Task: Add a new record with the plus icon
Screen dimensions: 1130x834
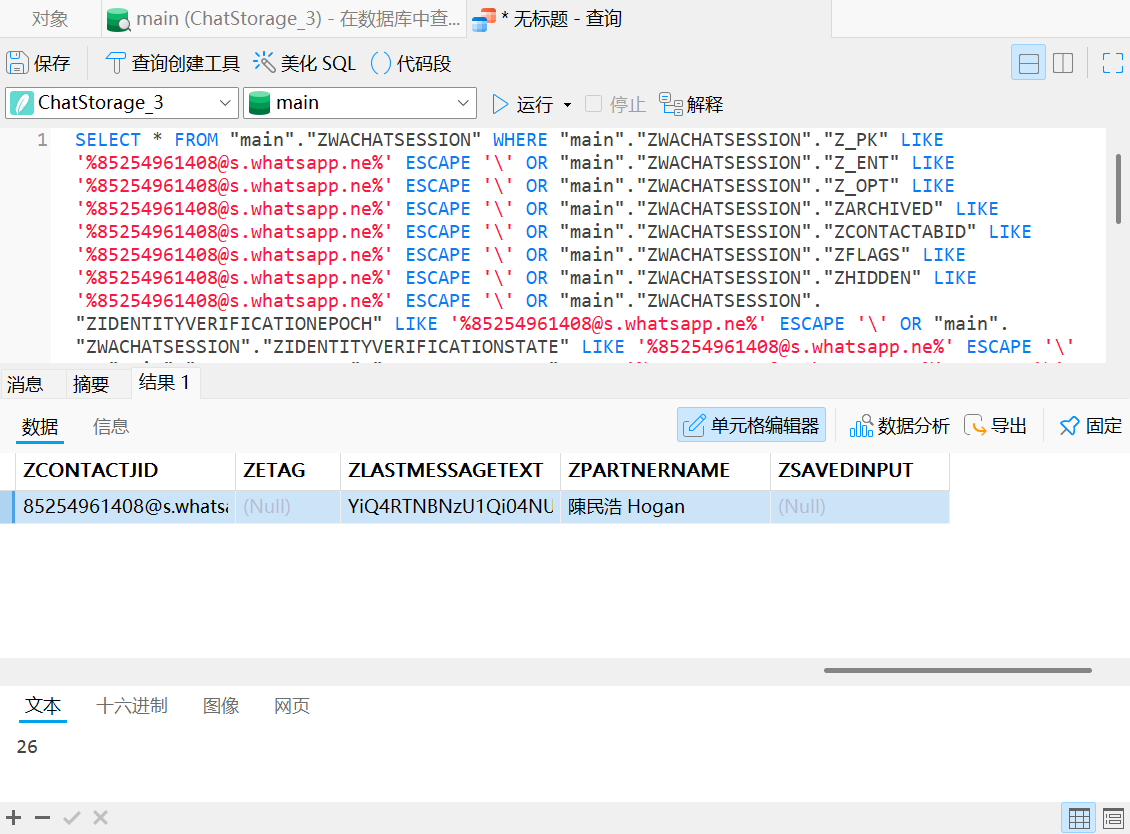Action: [x=14, y=817]
